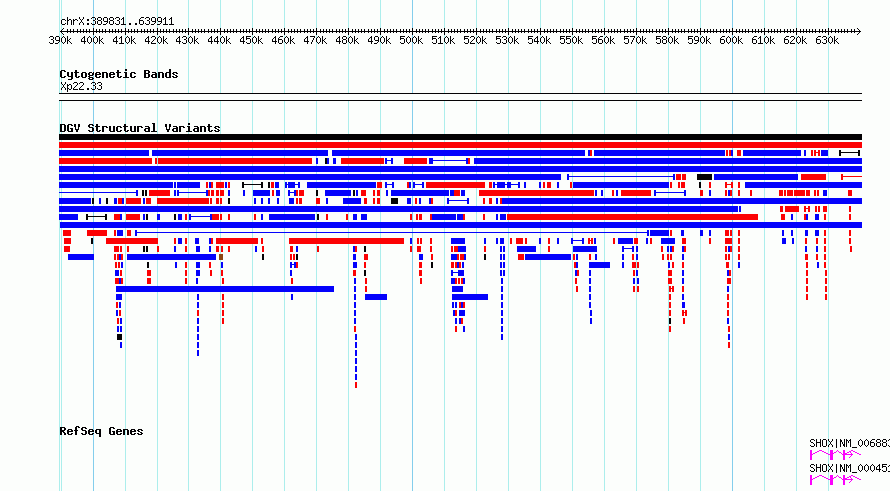Open the SHOX|NM_00045 gene label
Image resolution: width=890 pixels, height=491 pixels.
point(849,468)
